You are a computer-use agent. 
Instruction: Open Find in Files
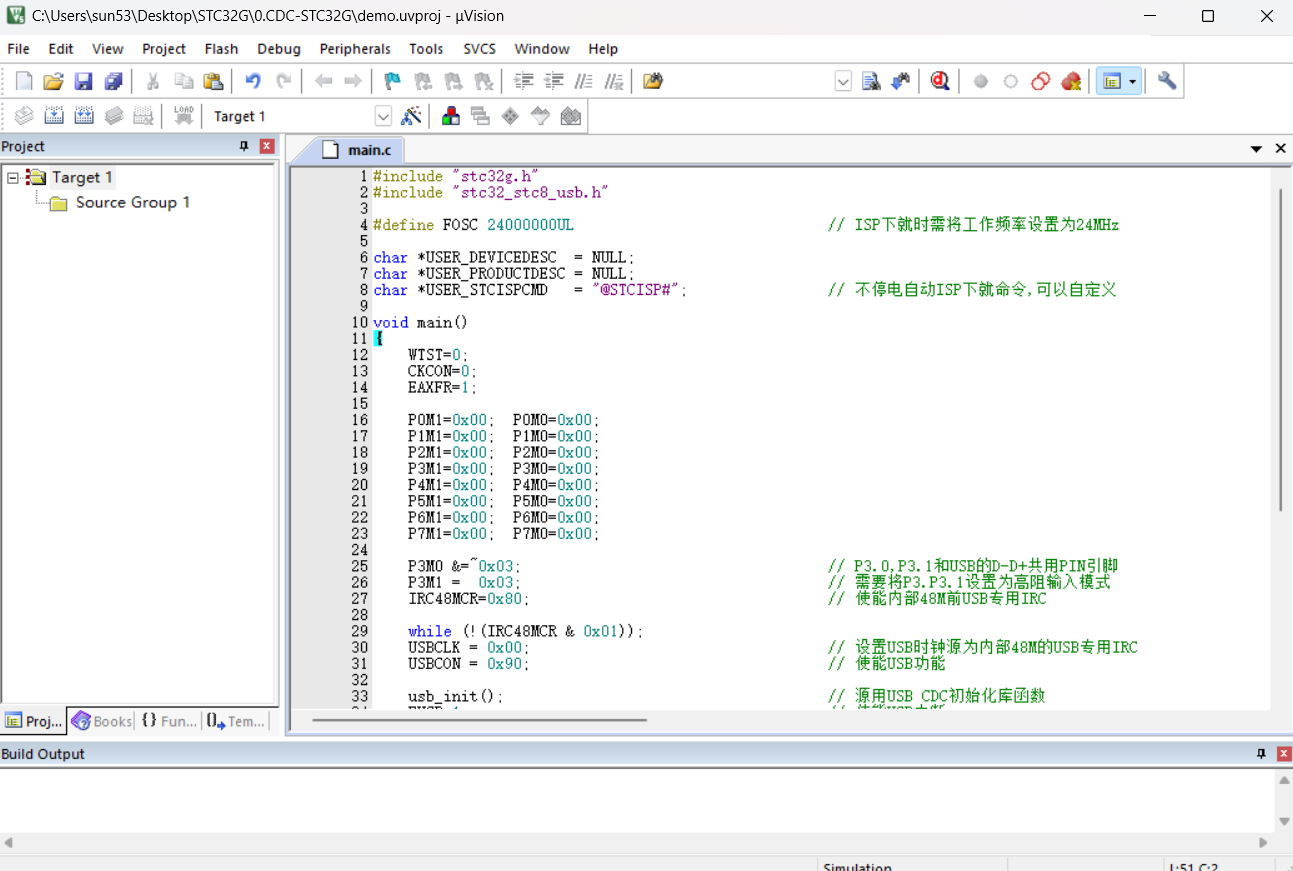(x=653, y=81)
